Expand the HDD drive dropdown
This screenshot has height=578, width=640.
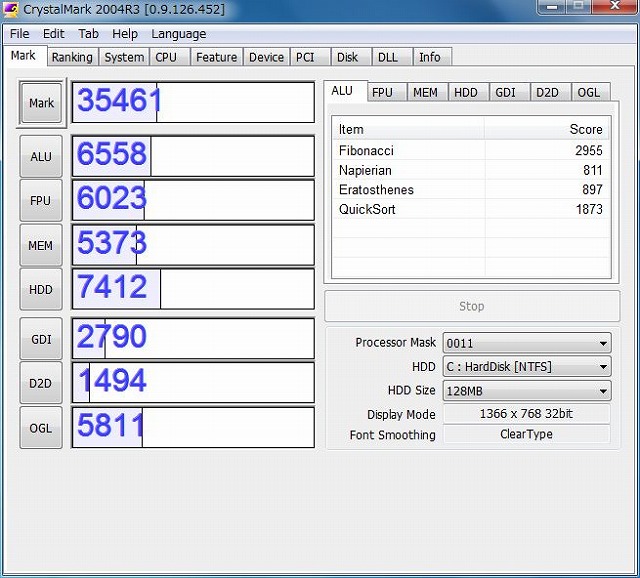[x=527, y=367]
